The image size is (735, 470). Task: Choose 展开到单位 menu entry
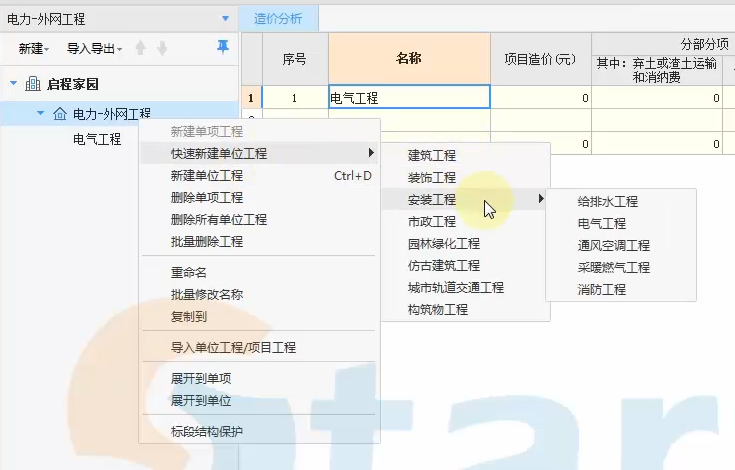pos(260,401)
